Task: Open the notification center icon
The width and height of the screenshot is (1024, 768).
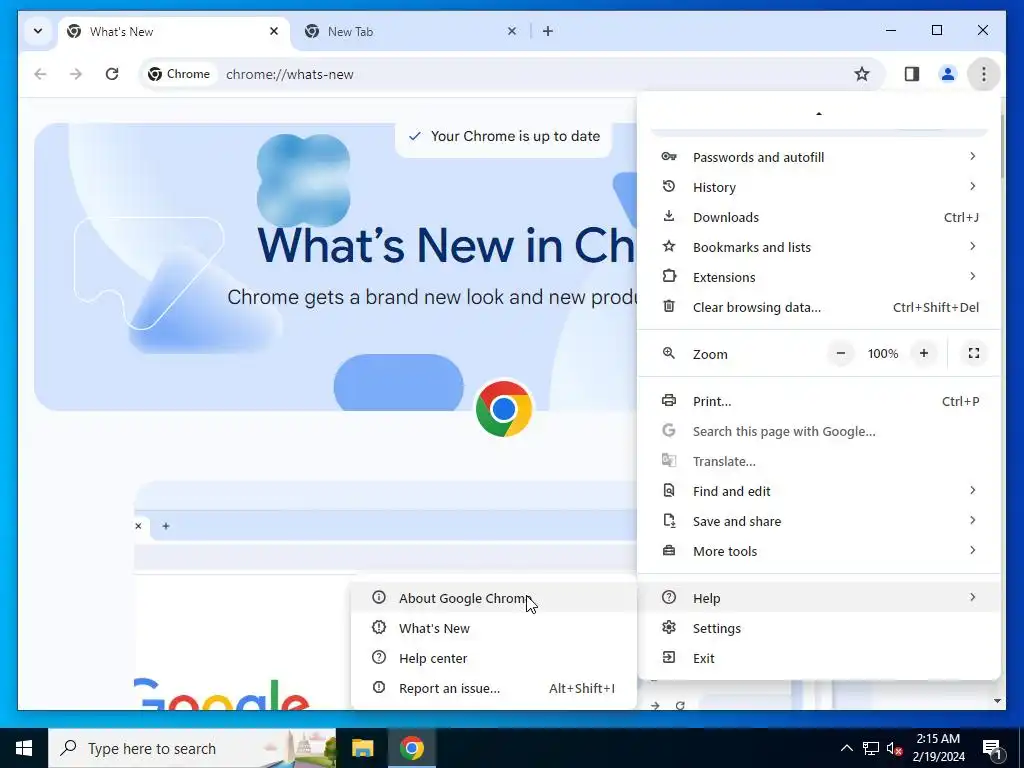Action: pos(992,748)
